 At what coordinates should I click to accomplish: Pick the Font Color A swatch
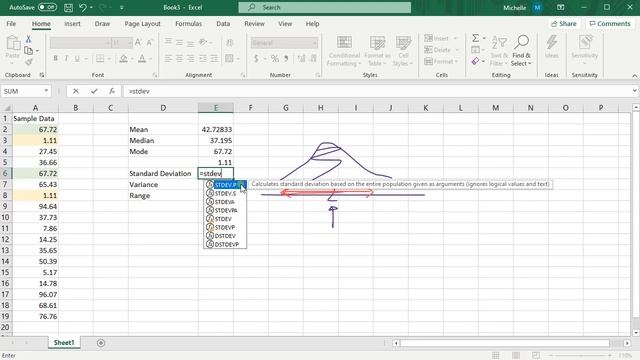pos(142,59)
